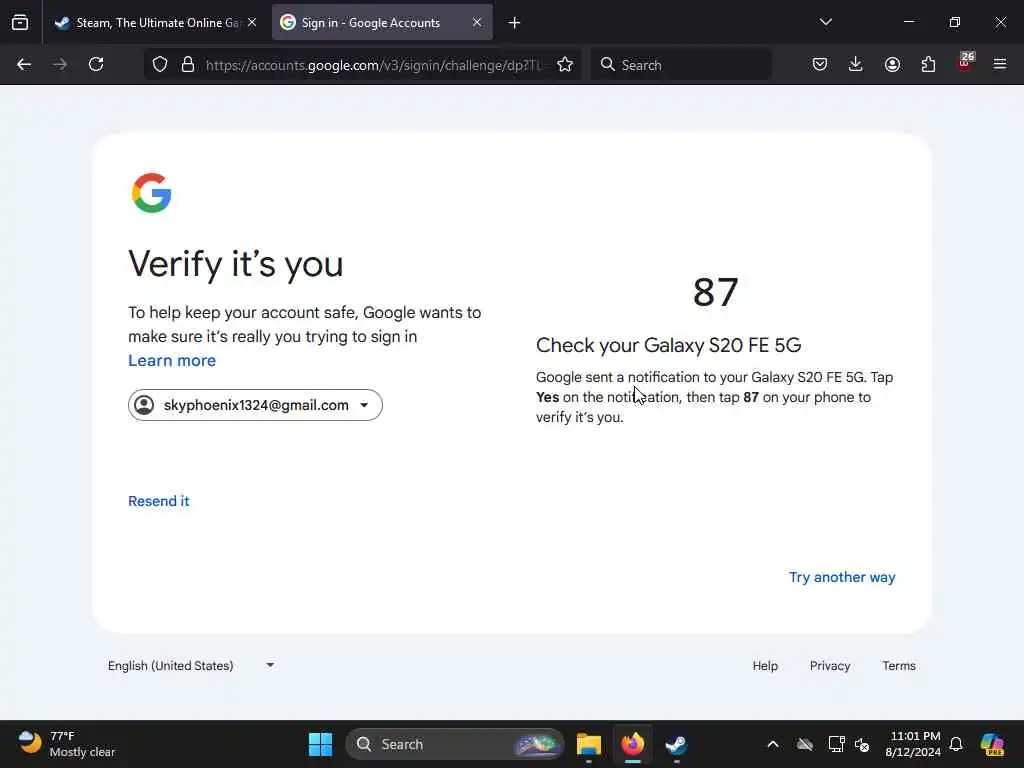Open weather widget showing 77°F
Viewport: 1024px width, 768px height.
[66, 744]
